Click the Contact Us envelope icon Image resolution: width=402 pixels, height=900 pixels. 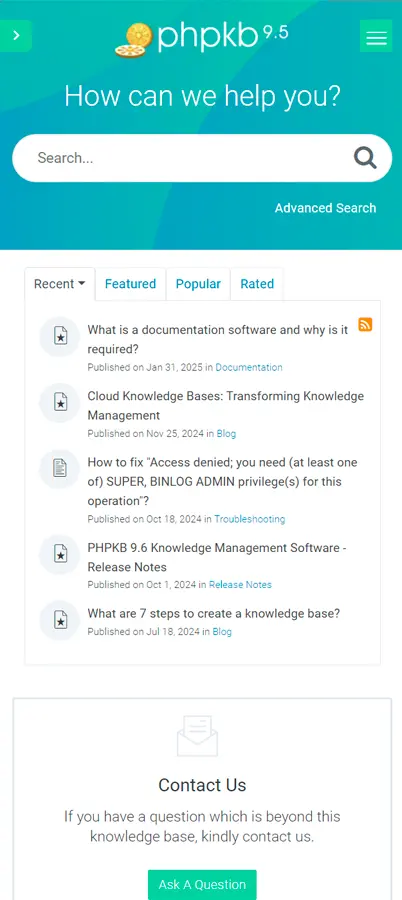click(198, 736)
